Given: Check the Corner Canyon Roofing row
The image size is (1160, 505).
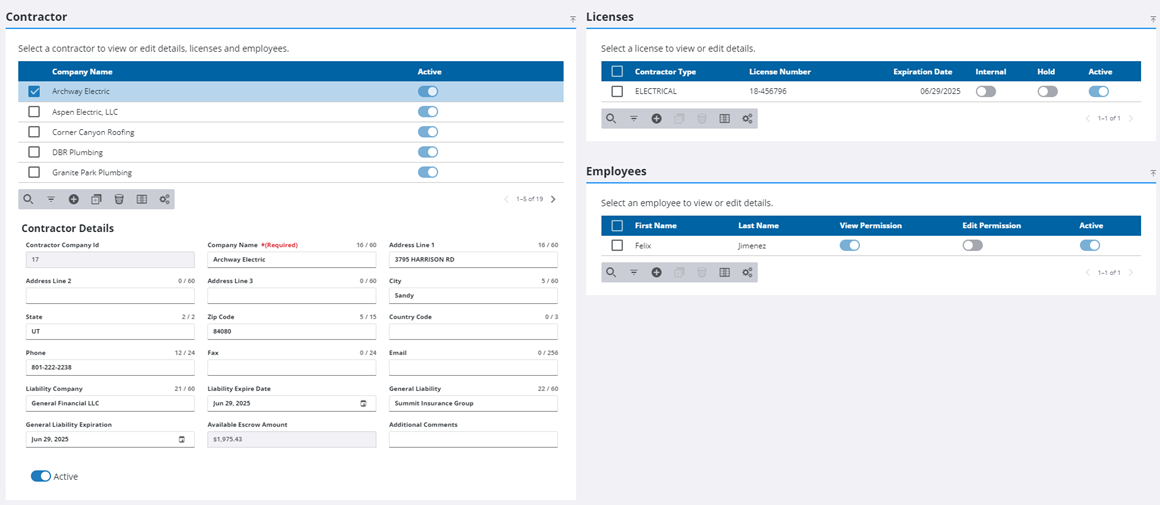Looking at the screenshot, I should click(x=34, y=132).
